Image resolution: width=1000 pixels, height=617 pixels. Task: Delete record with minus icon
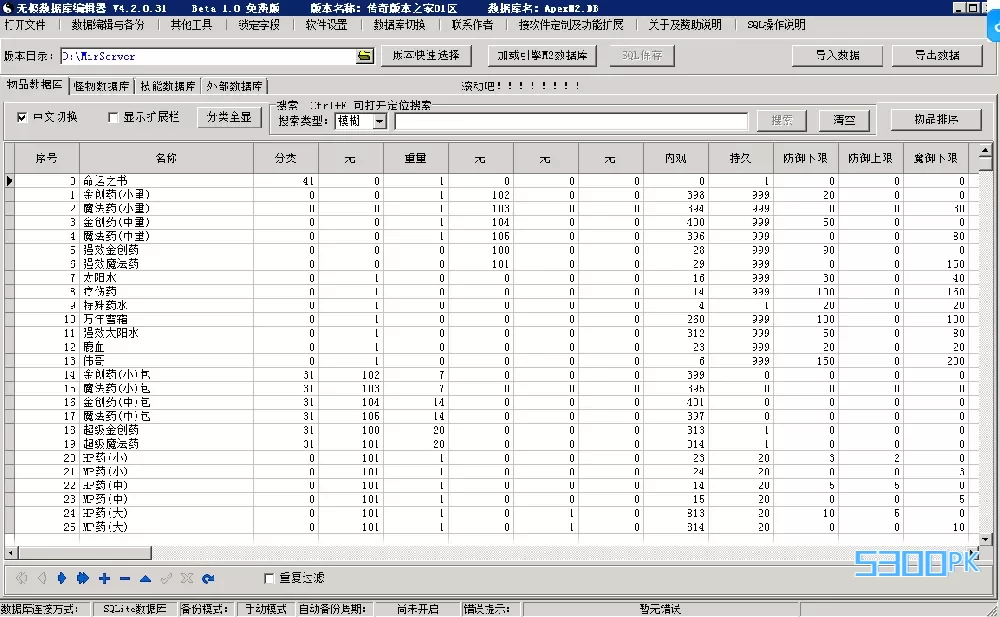125,578
